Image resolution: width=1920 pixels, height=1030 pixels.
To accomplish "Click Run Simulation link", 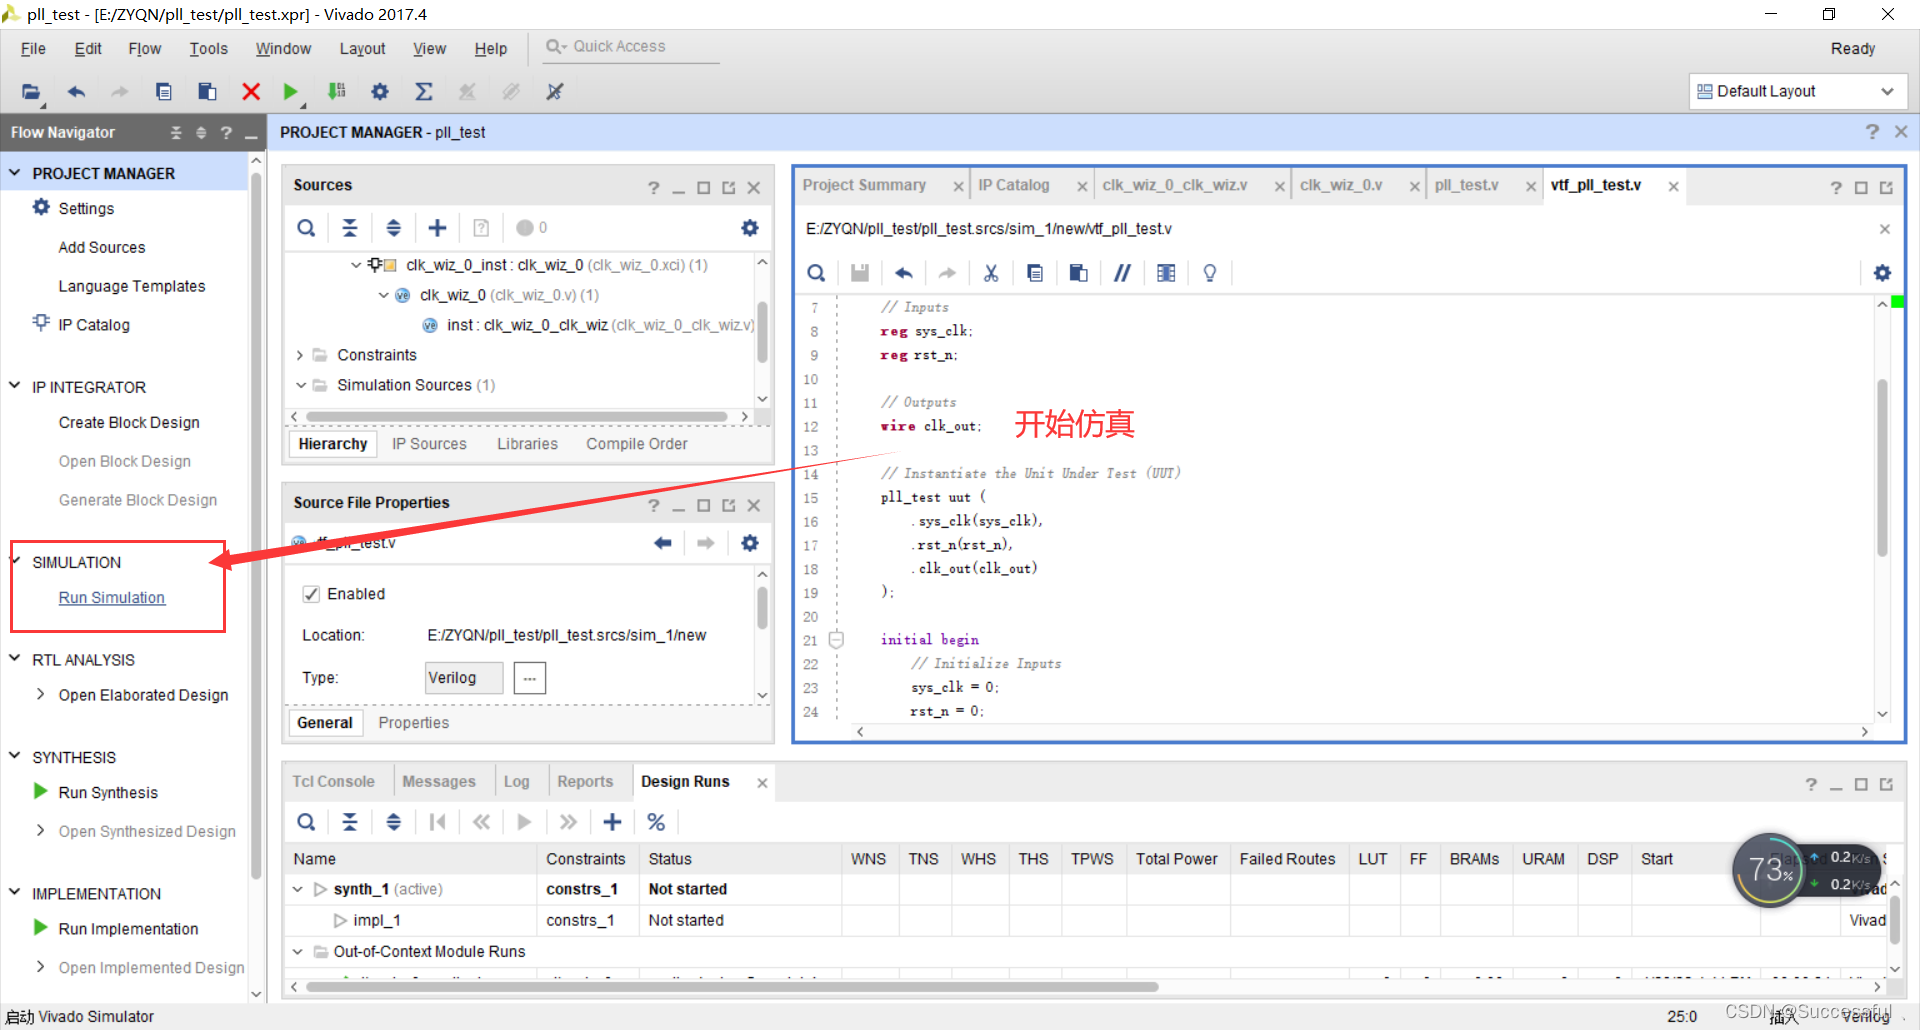I will [111, 598].
